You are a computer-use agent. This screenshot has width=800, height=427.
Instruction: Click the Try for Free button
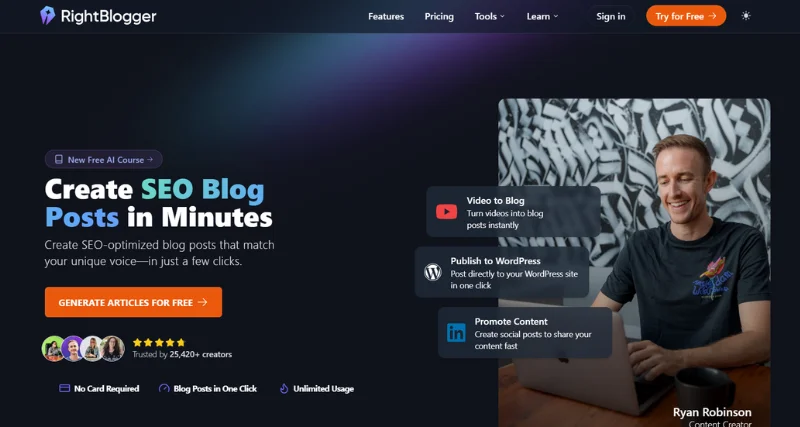coord(686,16)
